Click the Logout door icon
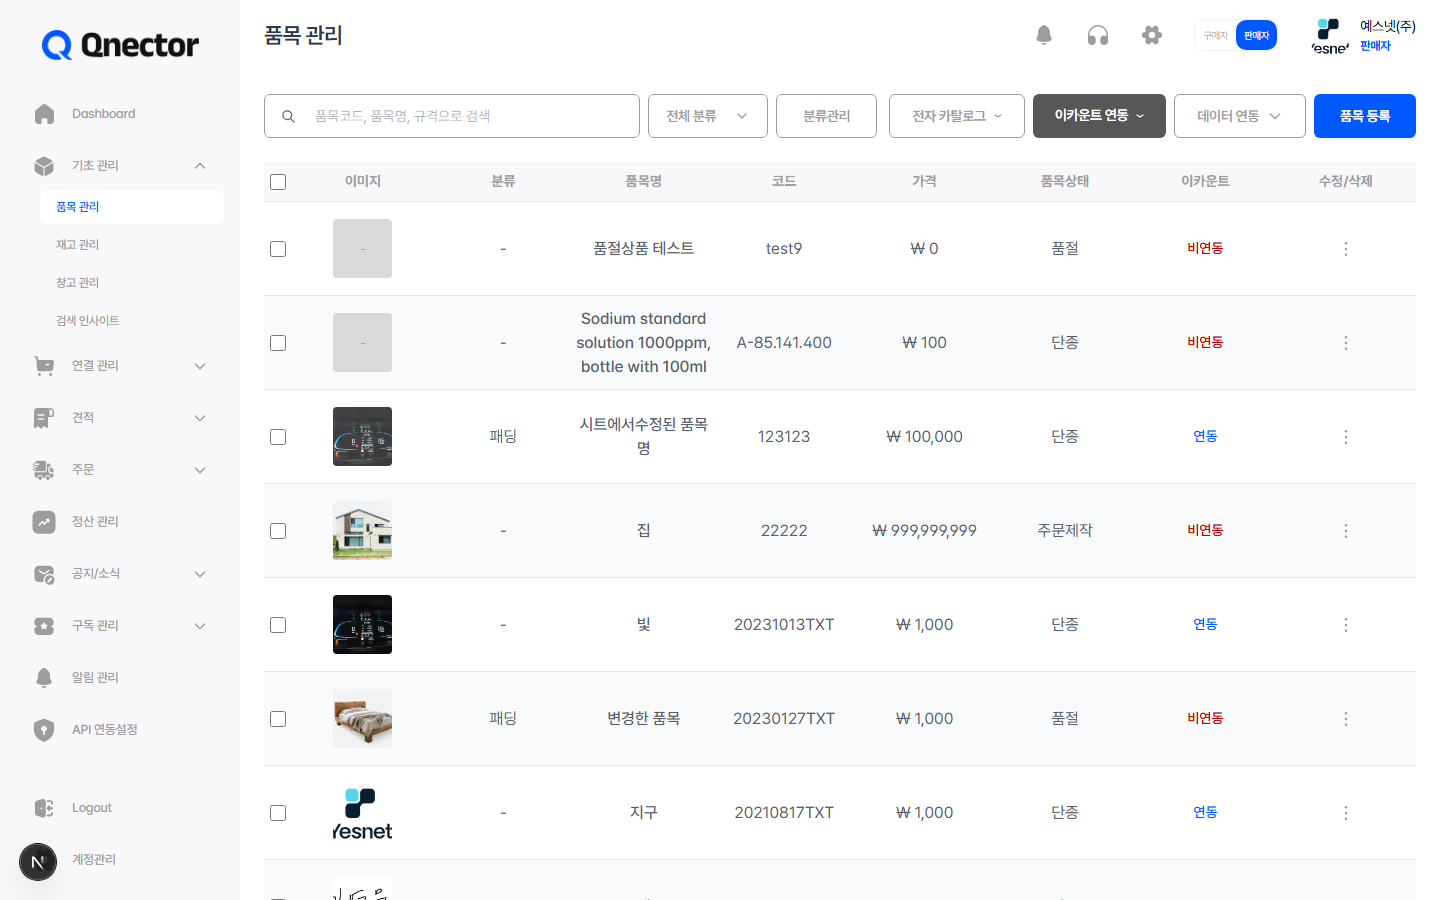This screenshot has width=1440, height=900. [x=44, y=808]
